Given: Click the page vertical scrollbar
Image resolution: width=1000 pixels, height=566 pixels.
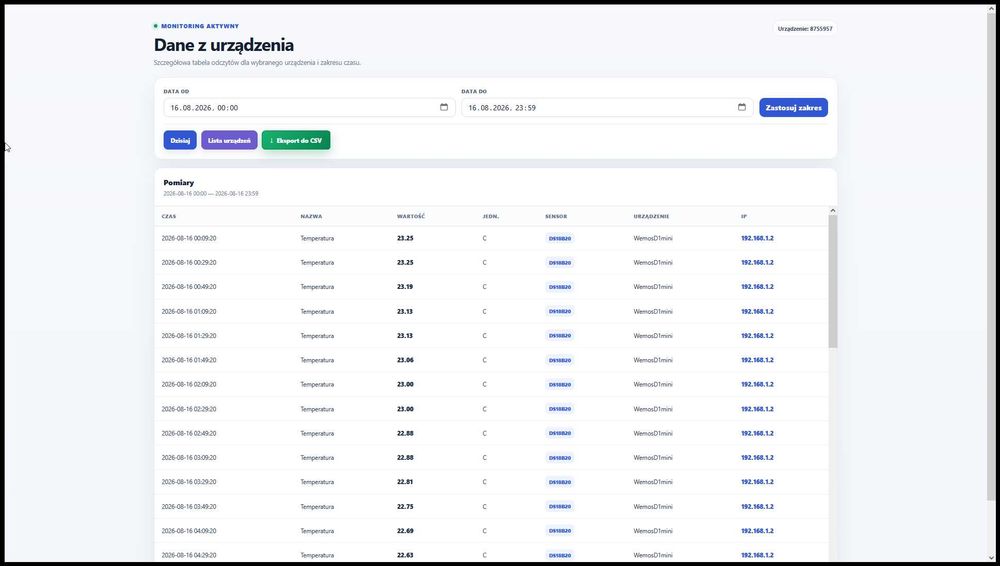Looking at the screenshot, I should (989, 255).
